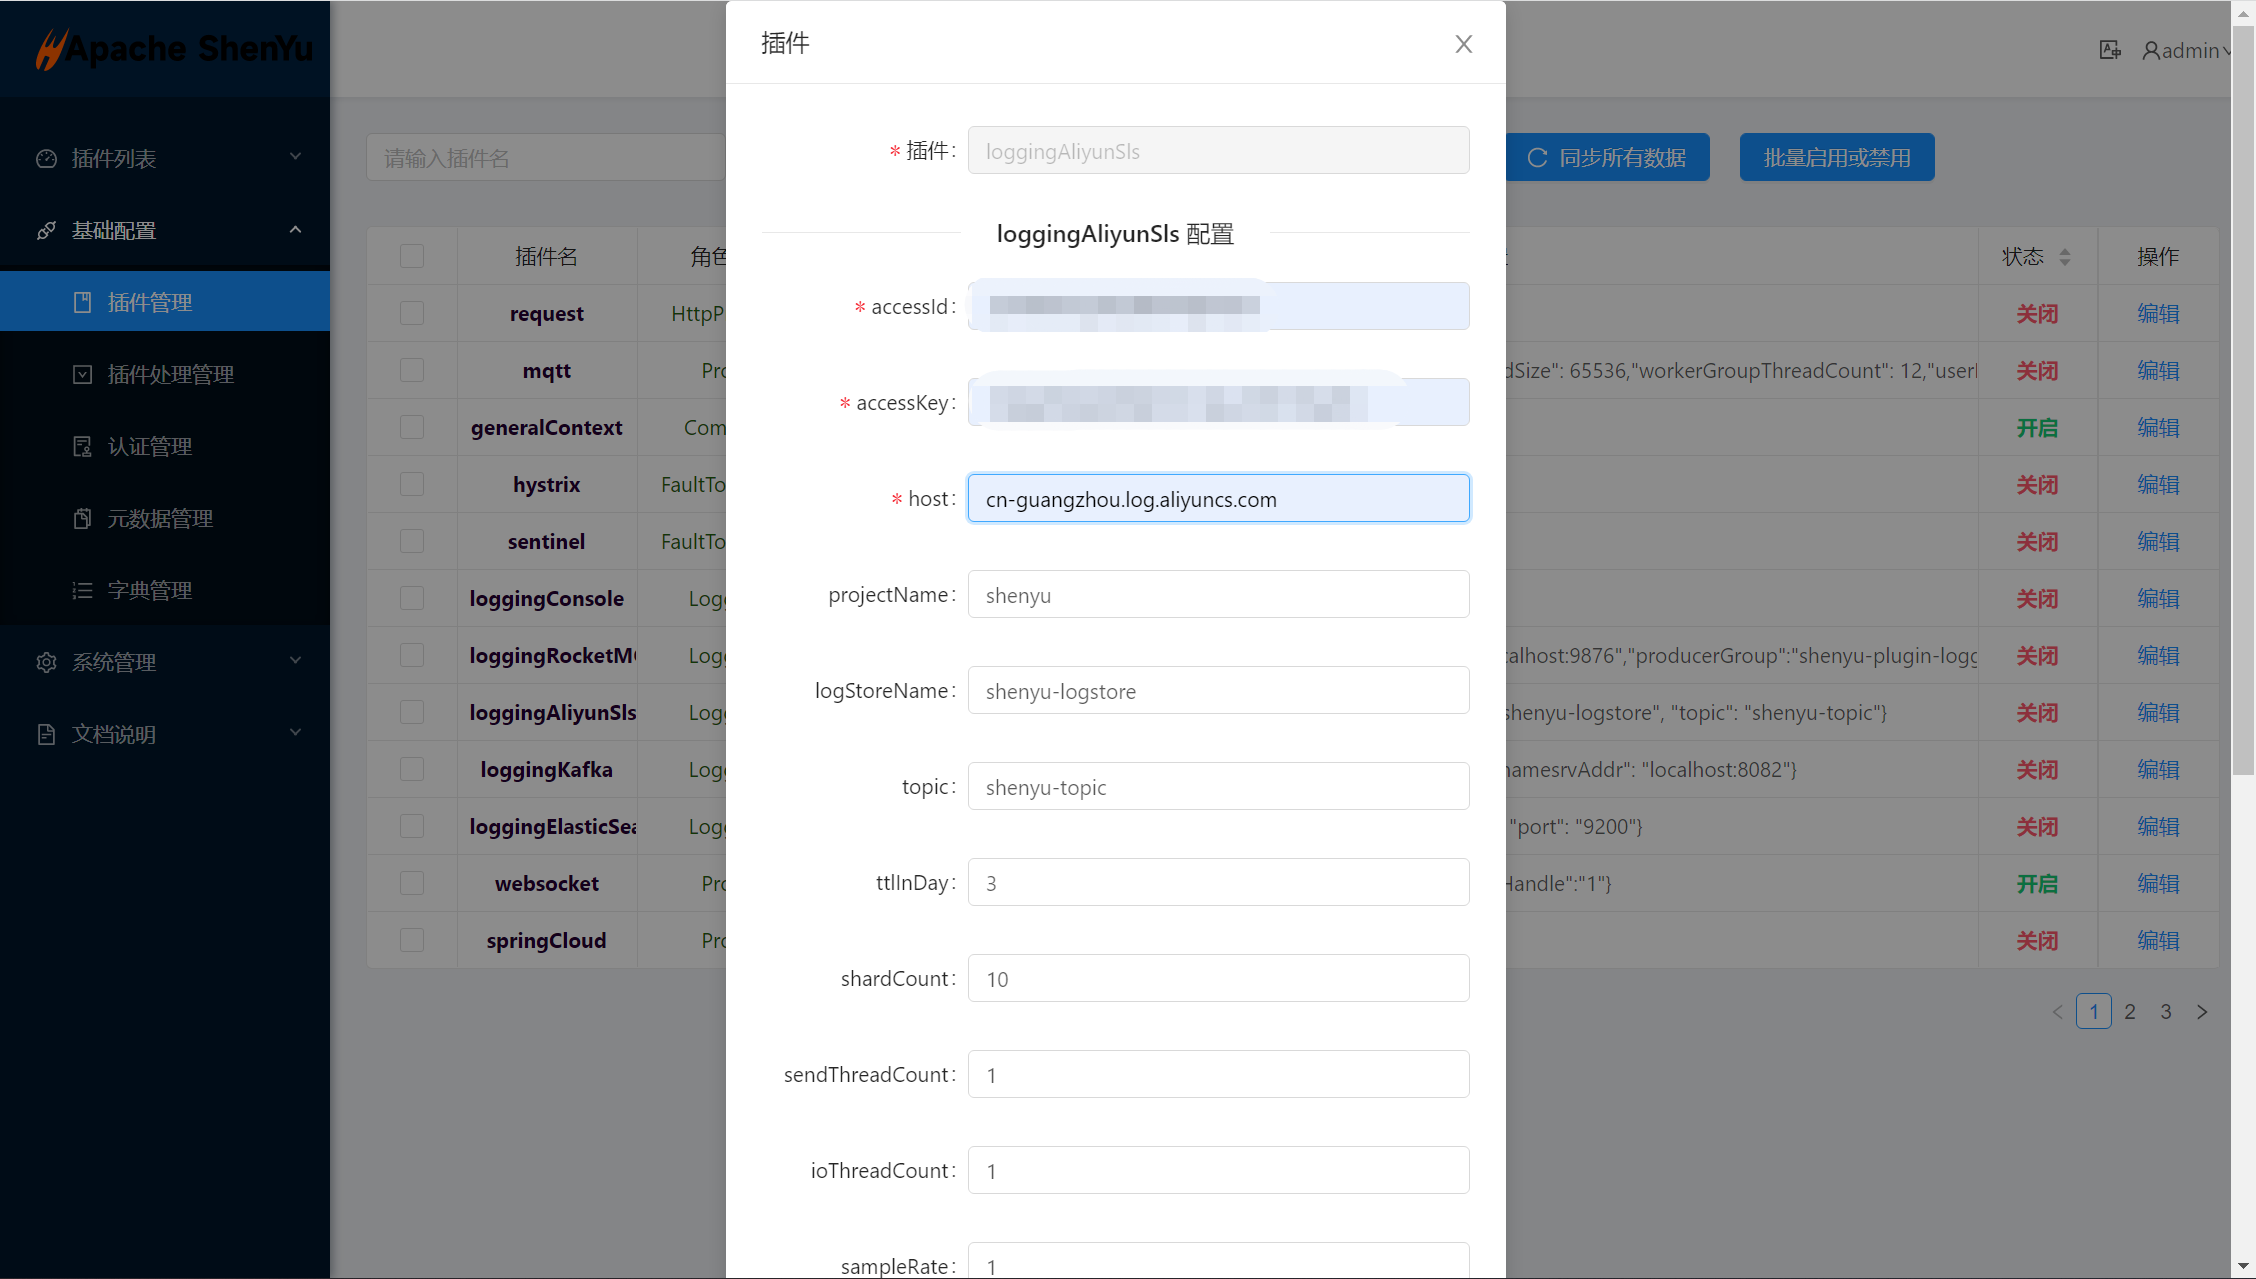Close the 插件 dialog with X

click(1463, 44)
